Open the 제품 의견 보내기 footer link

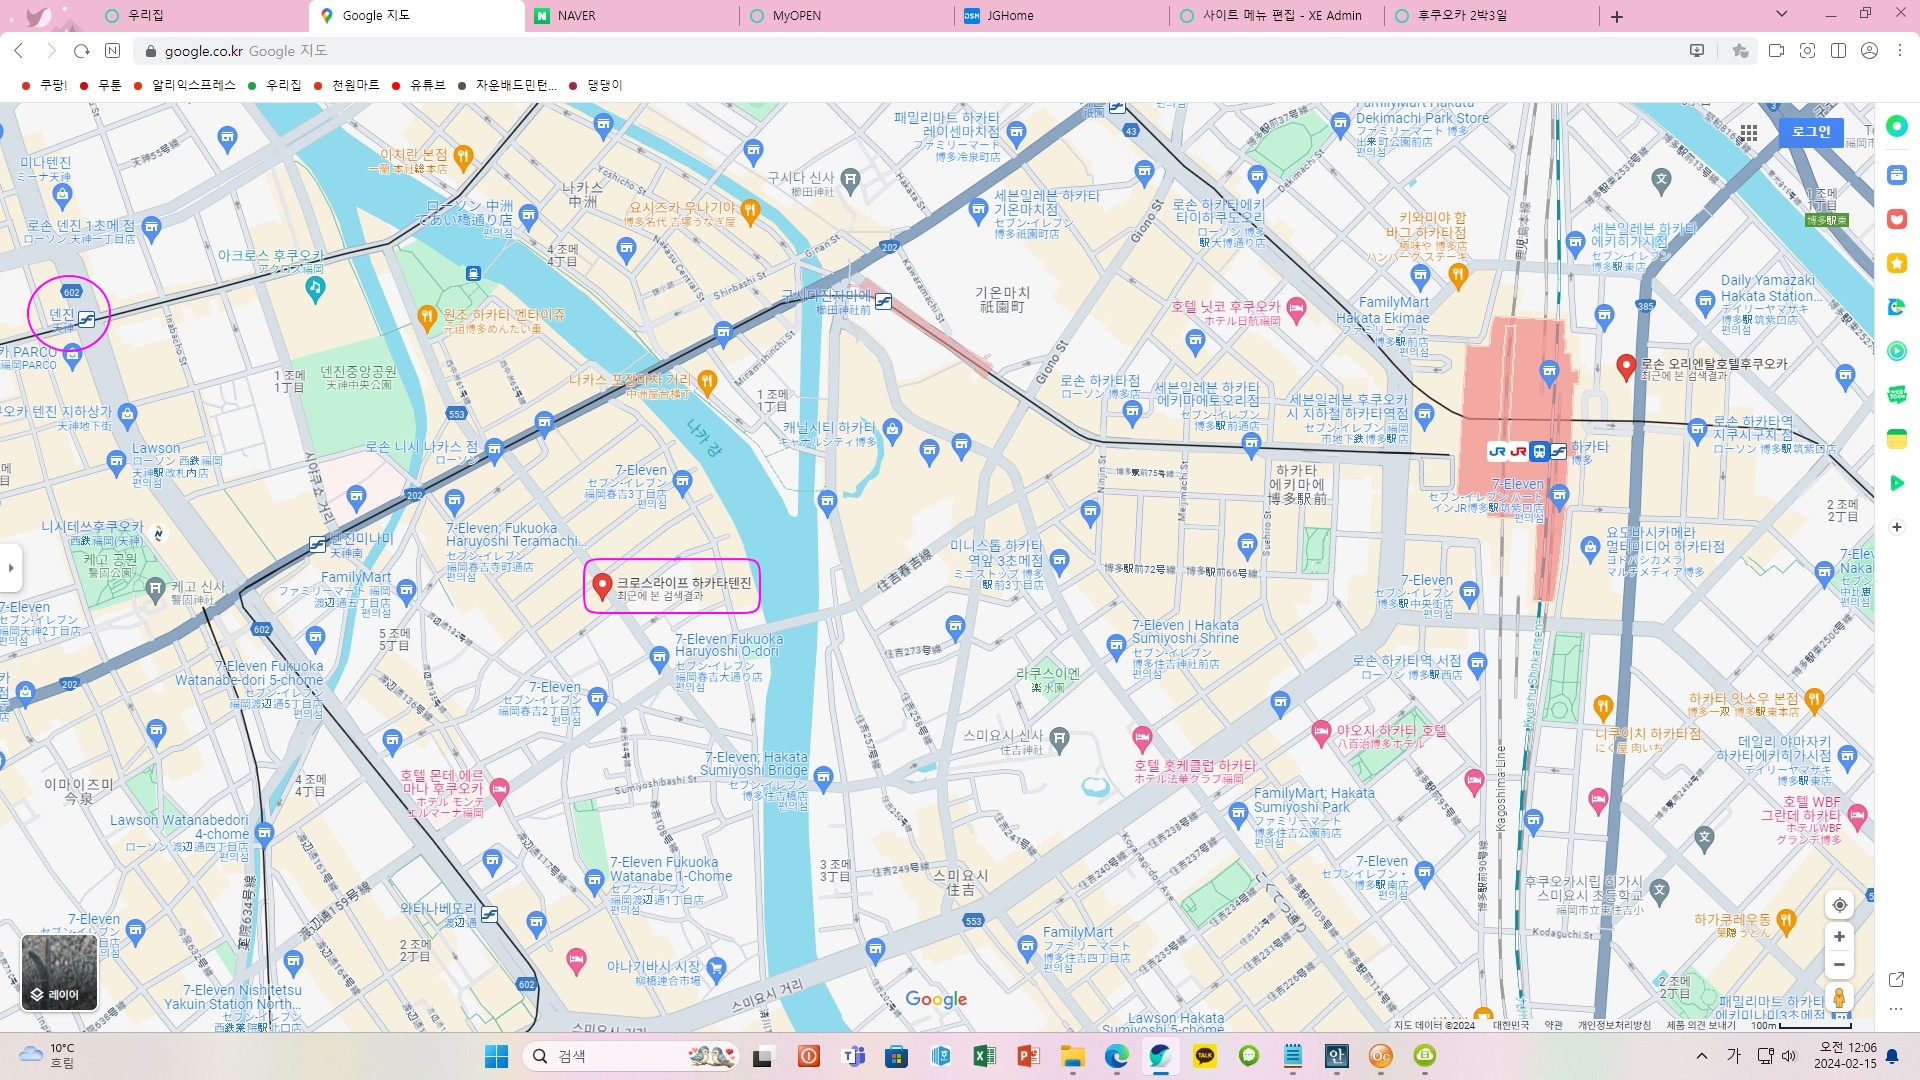pyautogui.click(x=1701, y=1025)
